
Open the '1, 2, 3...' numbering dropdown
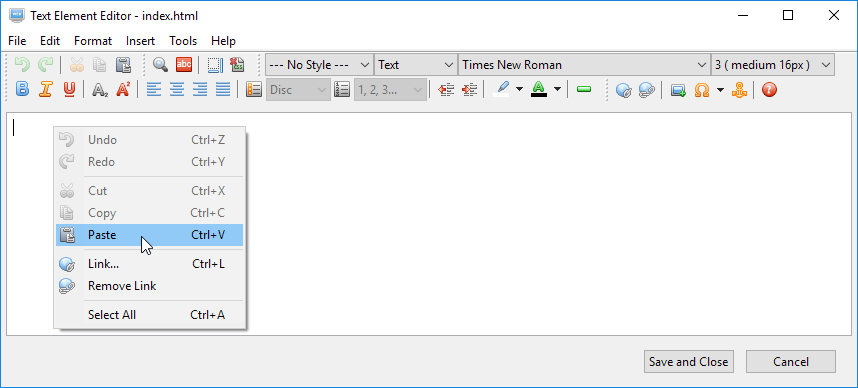coord(390,90)
